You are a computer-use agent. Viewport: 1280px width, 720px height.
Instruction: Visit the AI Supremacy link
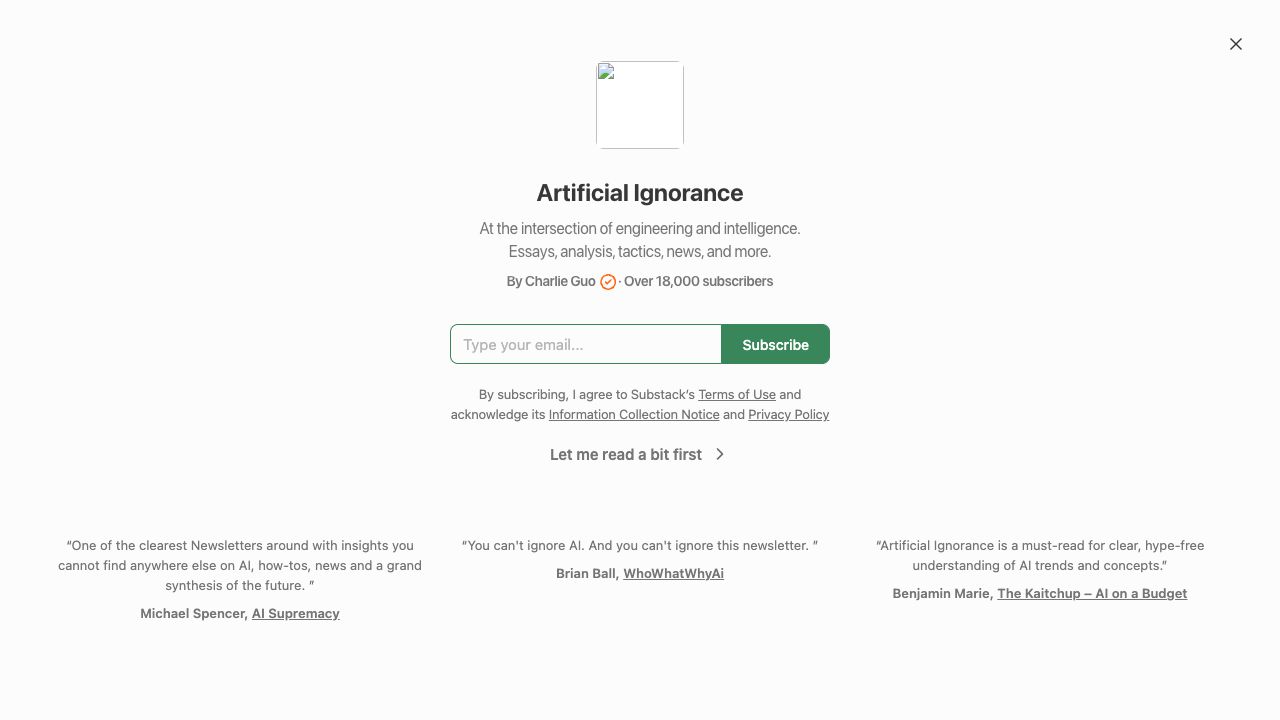pyautogui.click(x=295, y=613)
